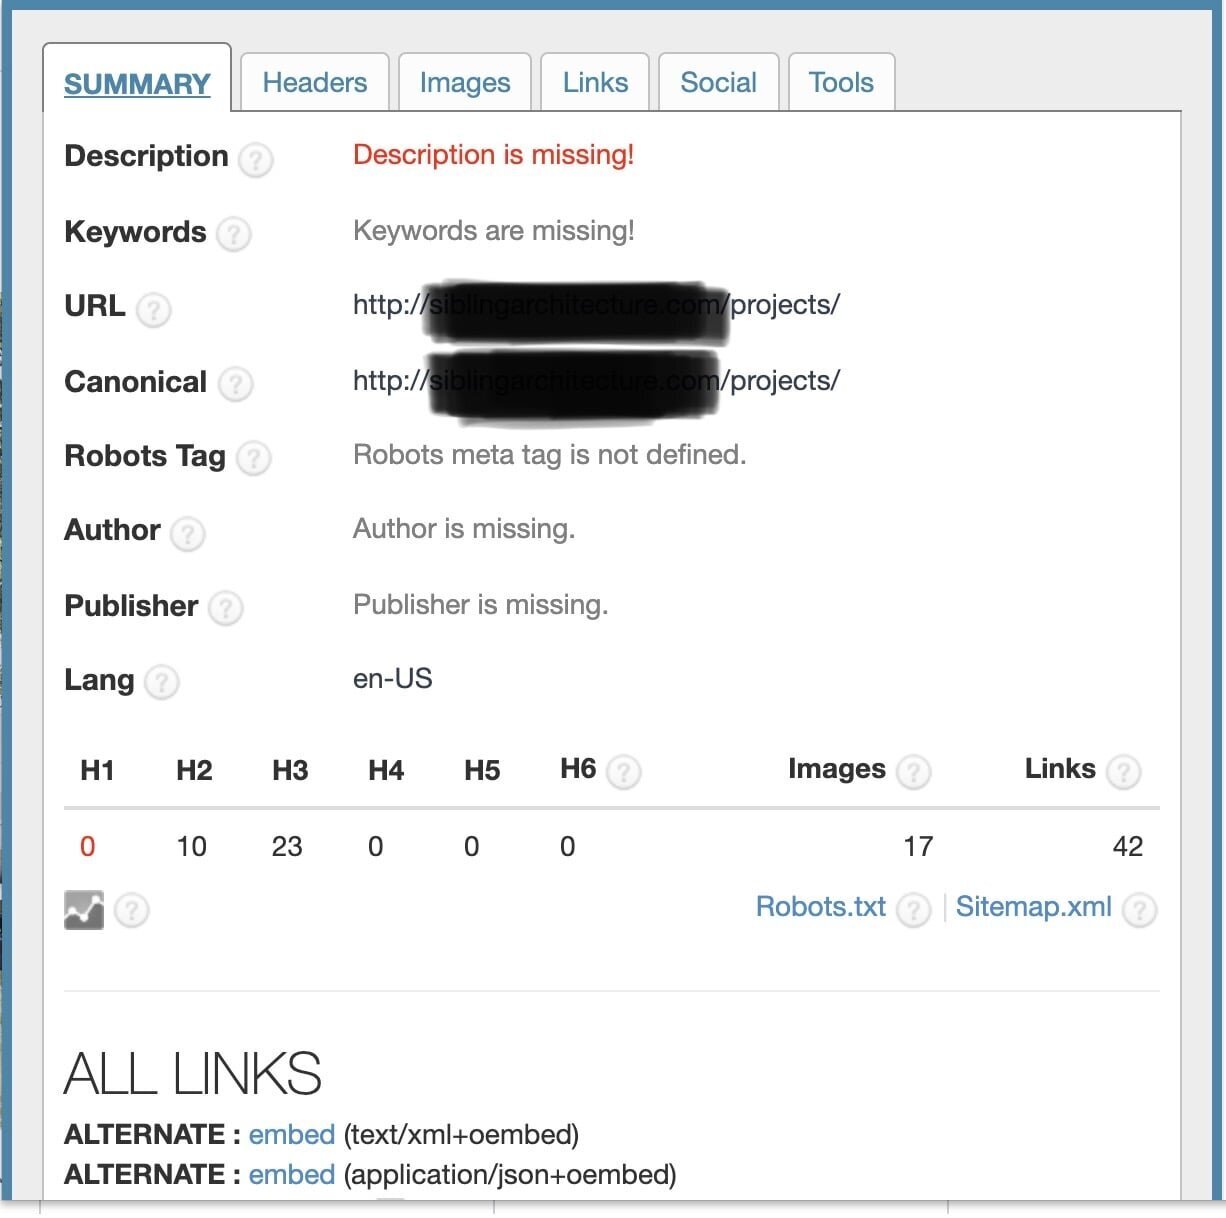Open the help icon beside Images column
The width and height of the screenshot is (1226, 1218).
(x=913, y=772)
